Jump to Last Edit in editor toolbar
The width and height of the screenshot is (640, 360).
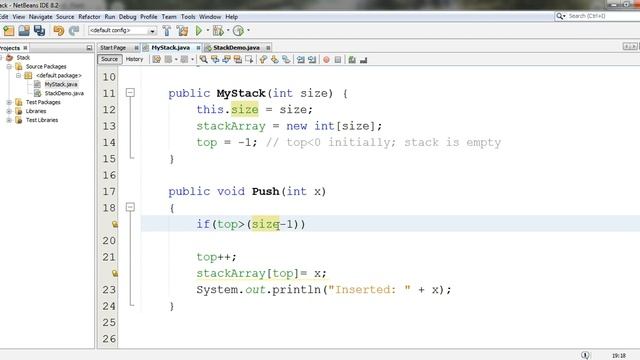(x=157, y=60)
